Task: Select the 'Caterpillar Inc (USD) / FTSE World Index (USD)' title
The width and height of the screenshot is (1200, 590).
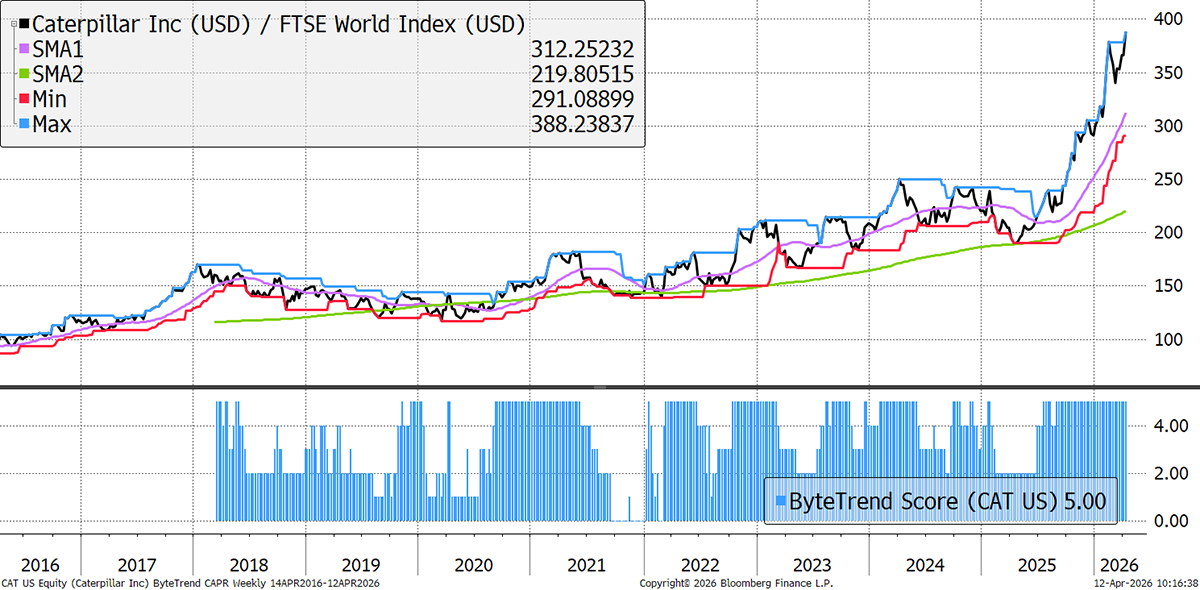Action: pyautogui.click(x=280, y=23)
